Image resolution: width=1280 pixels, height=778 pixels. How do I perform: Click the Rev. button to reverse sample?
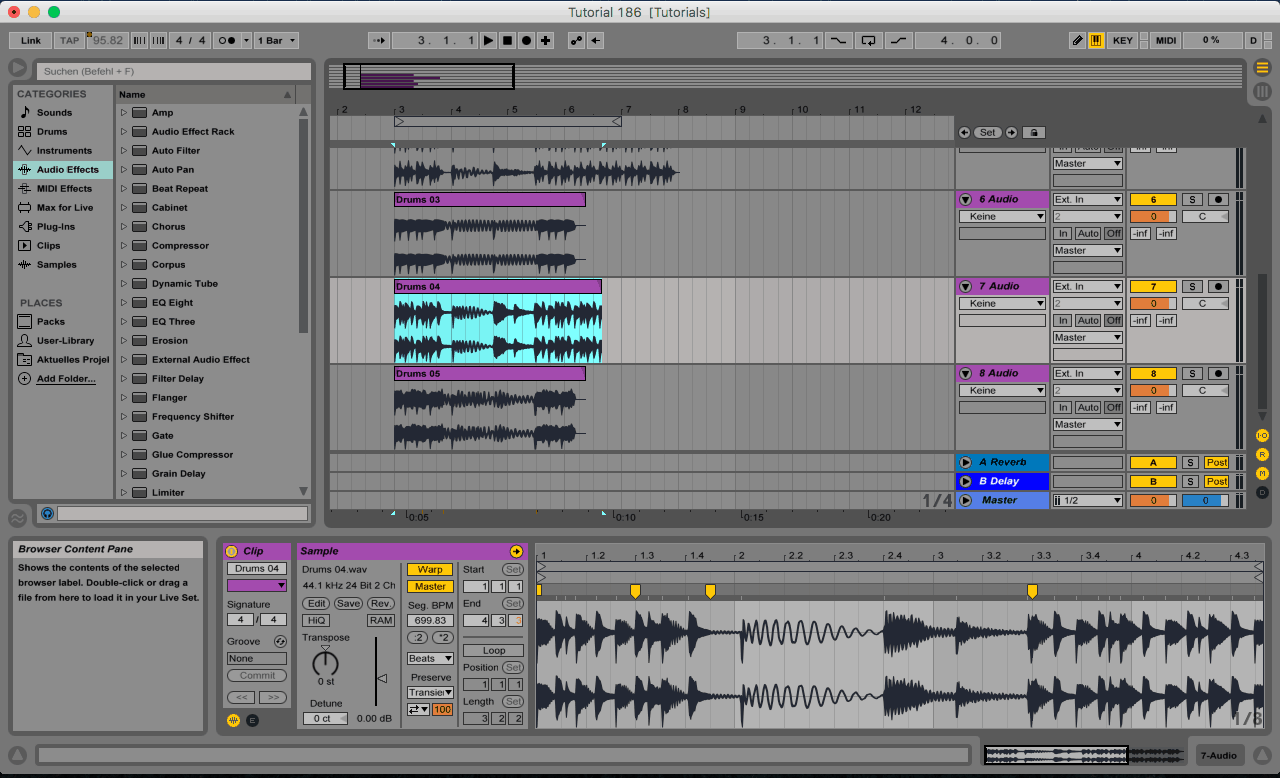click(x=380, y=604)
